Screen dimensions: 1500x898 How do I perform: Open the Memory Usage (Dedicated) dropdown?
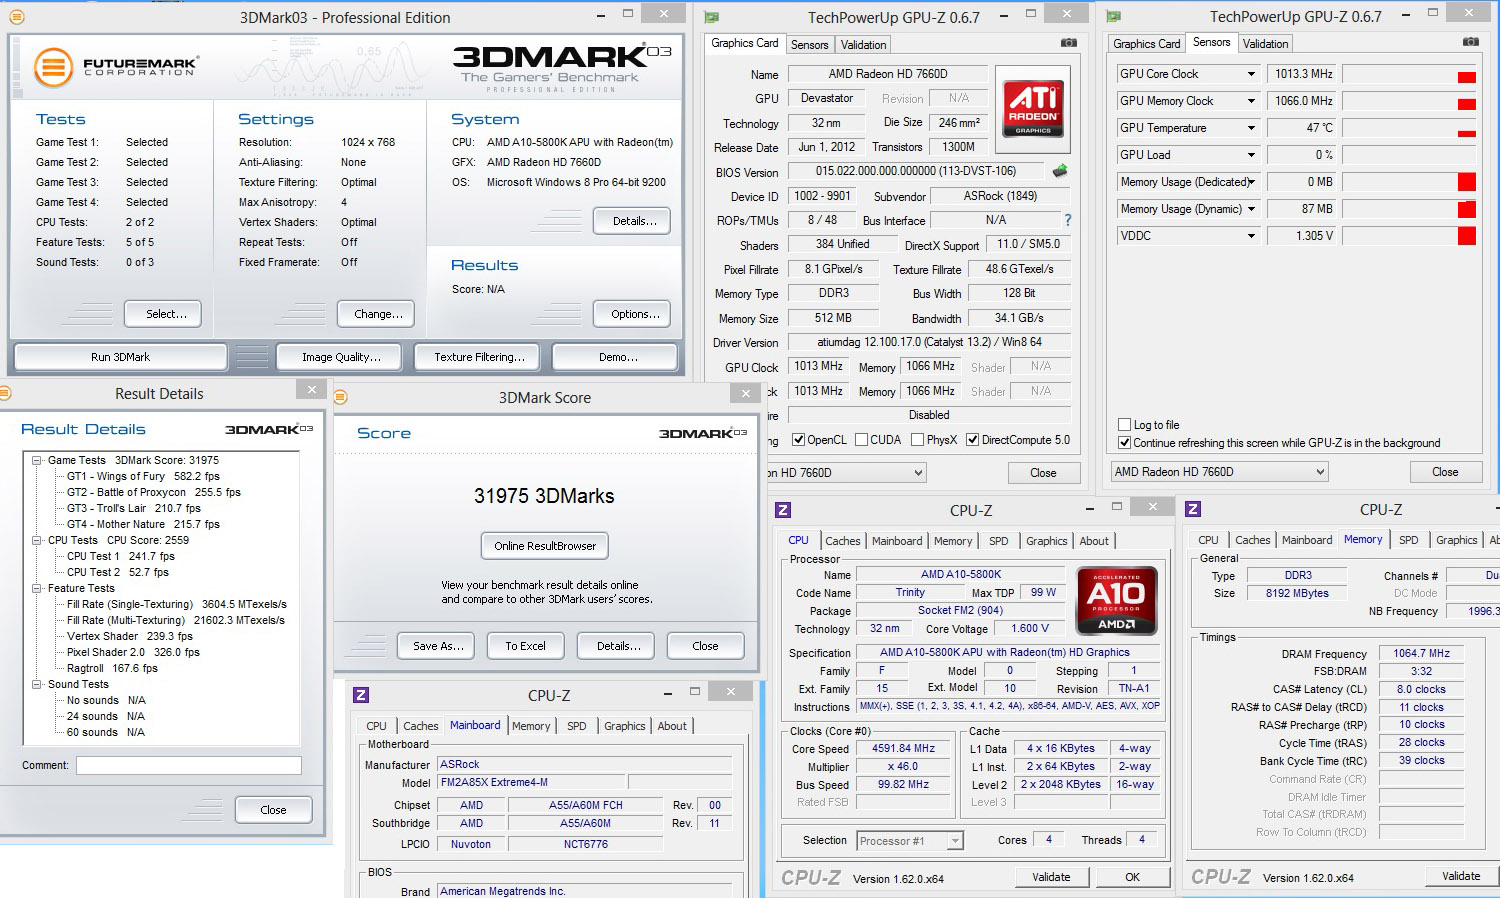[x=1251, y=182]
